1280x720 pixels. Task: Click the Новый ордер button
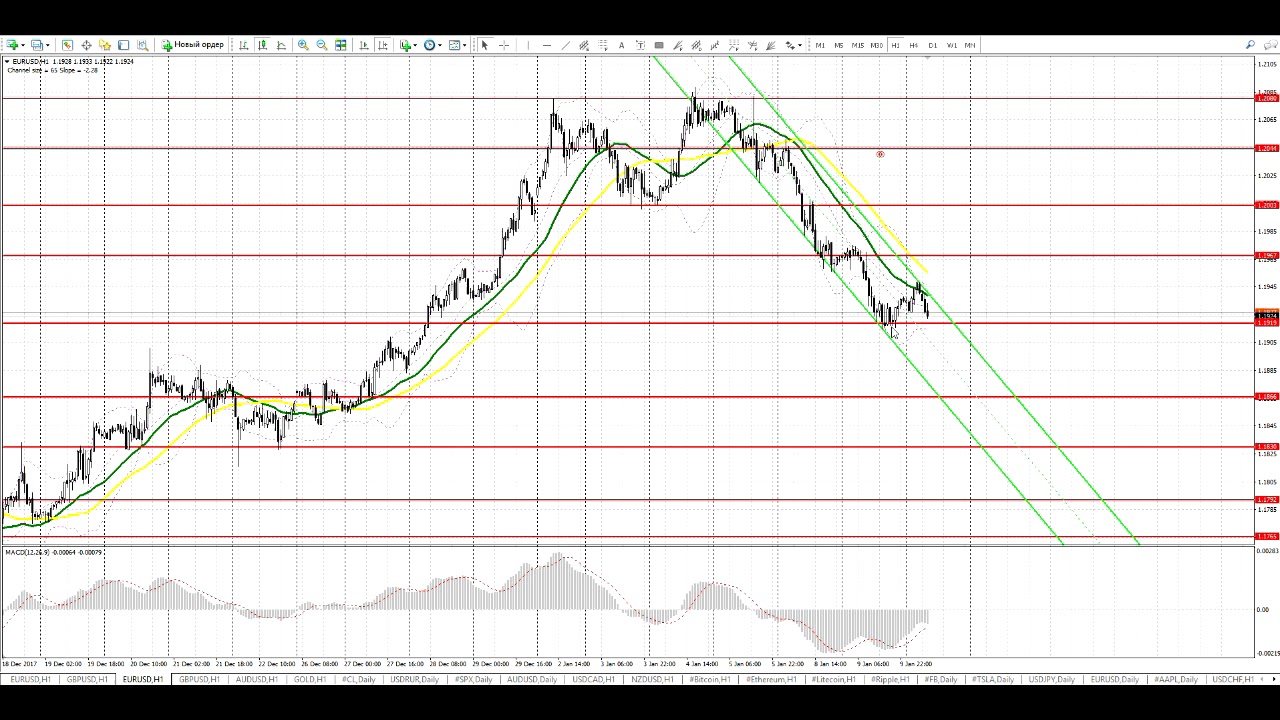coord(193,45)
